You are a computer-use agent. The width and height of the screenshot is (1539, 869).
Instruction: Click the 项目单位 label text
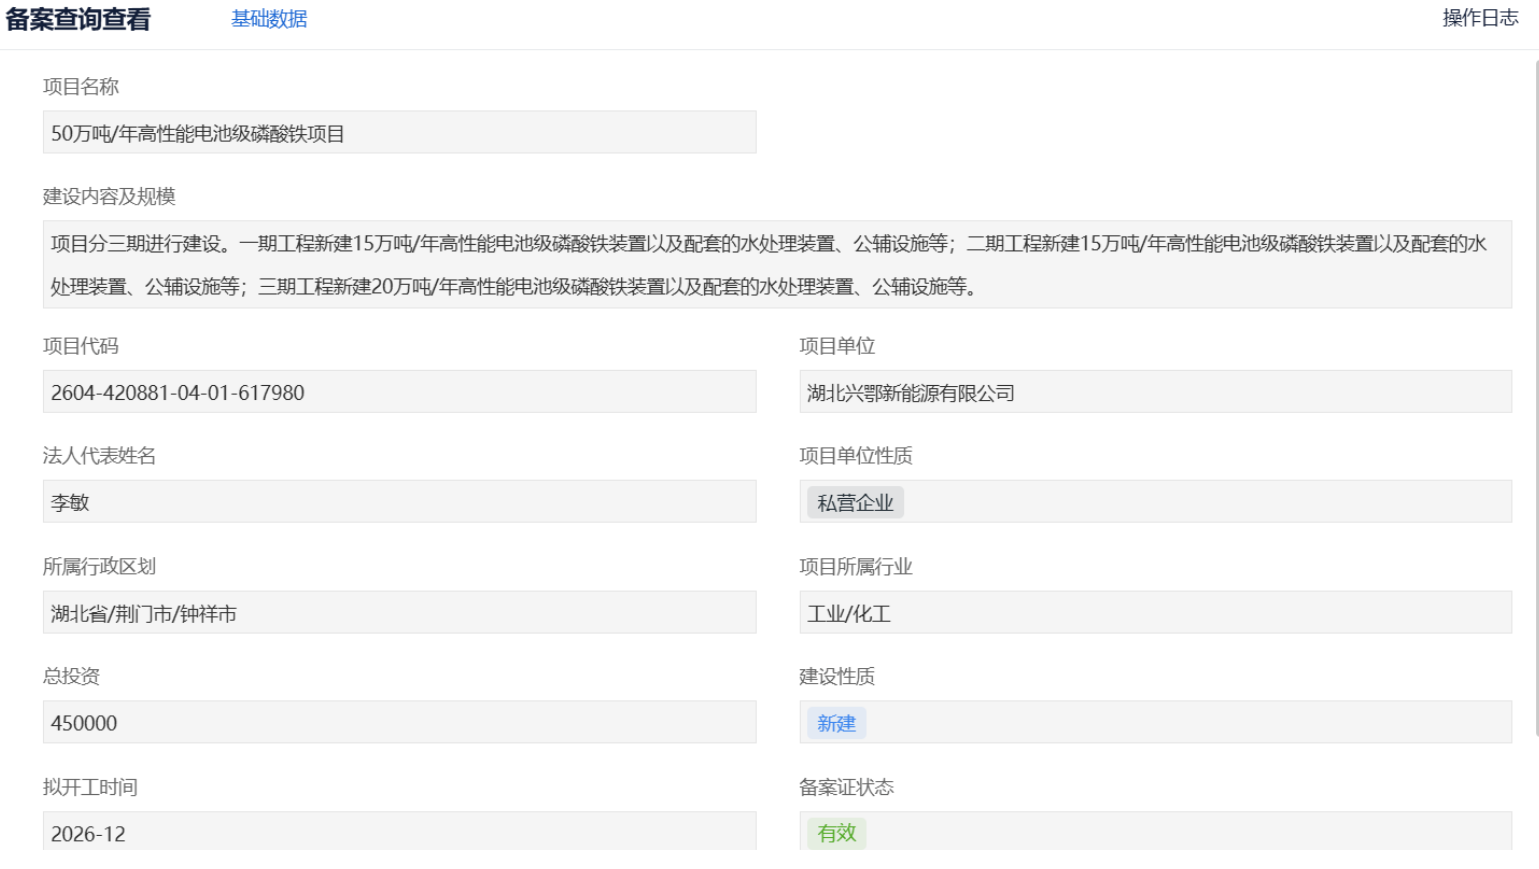click(x=836, y=347)
